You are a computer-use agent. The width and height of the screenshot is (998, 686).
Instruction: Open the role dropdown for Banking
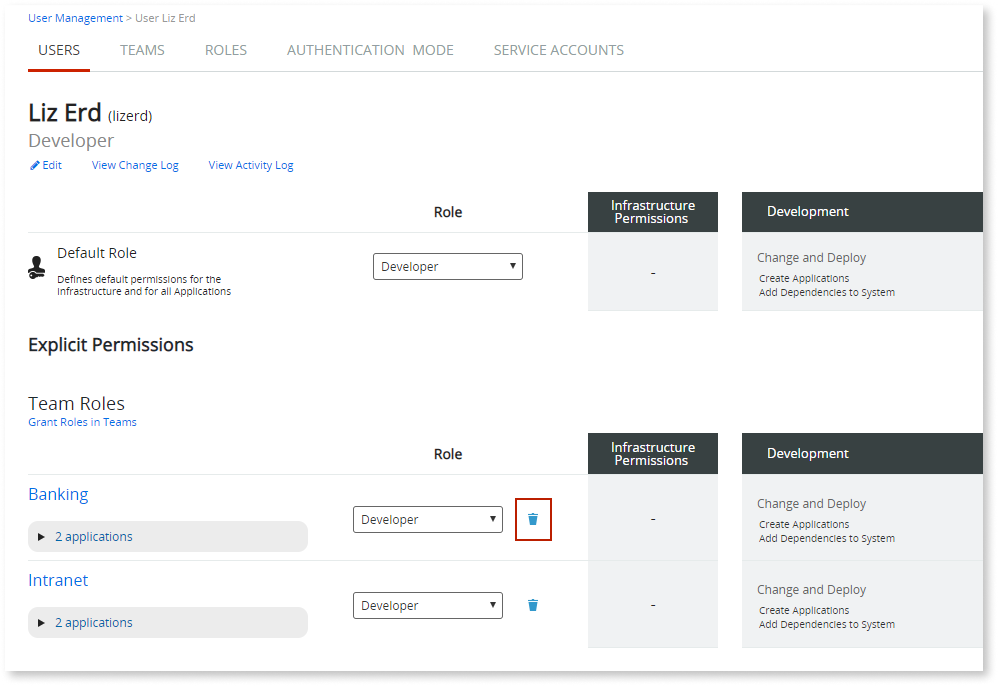(427, 519)
